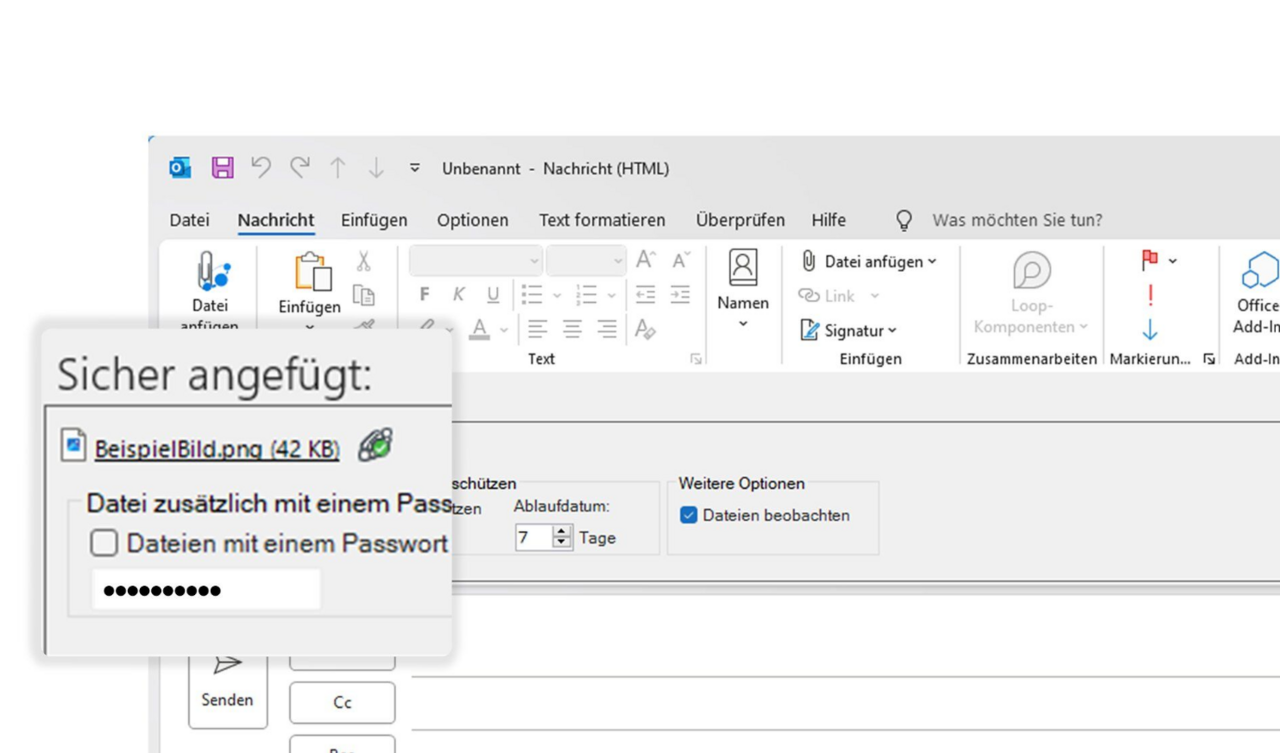The width and height of the screenshot is (1280, 753).
Task: Switch to the Optionen tab
Action: [x=472, y=220]
